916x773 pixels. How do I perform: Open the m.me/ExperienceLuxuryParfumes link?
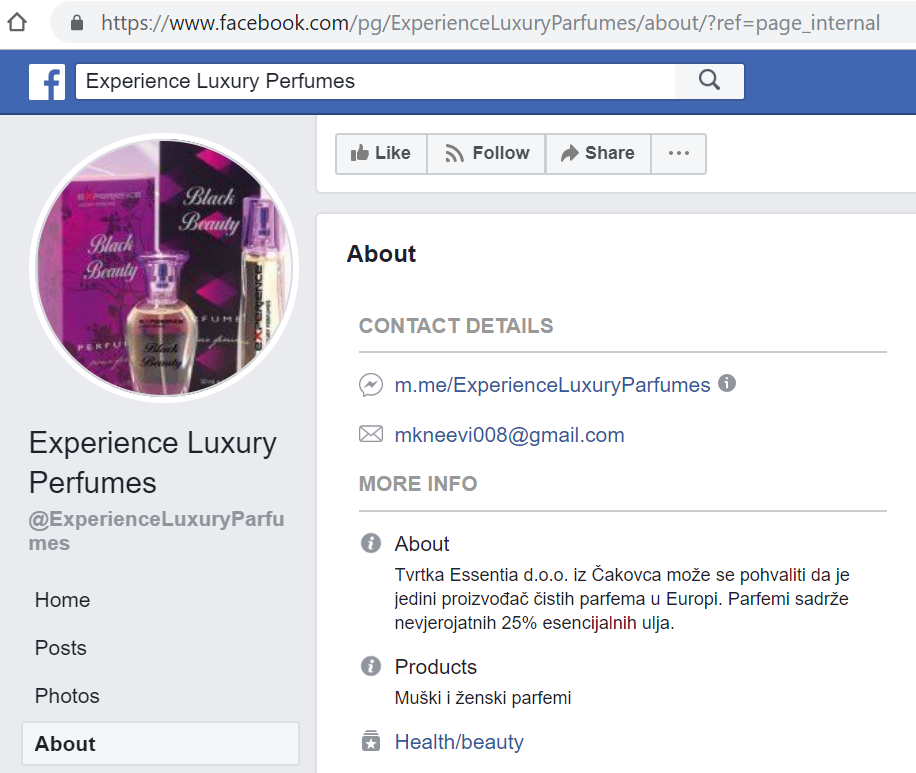552,385
